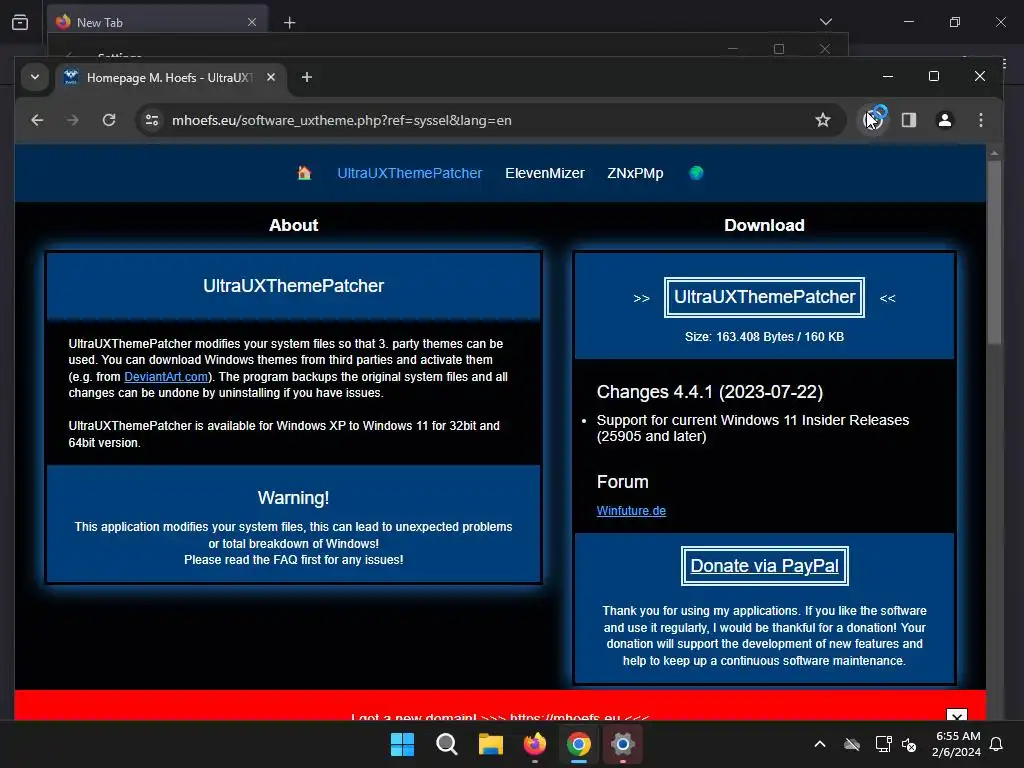The width and height of the screenshot is (1024, 768).
Task: Download UltraUXThemePatcher via the boxed button
Action: 764,297
